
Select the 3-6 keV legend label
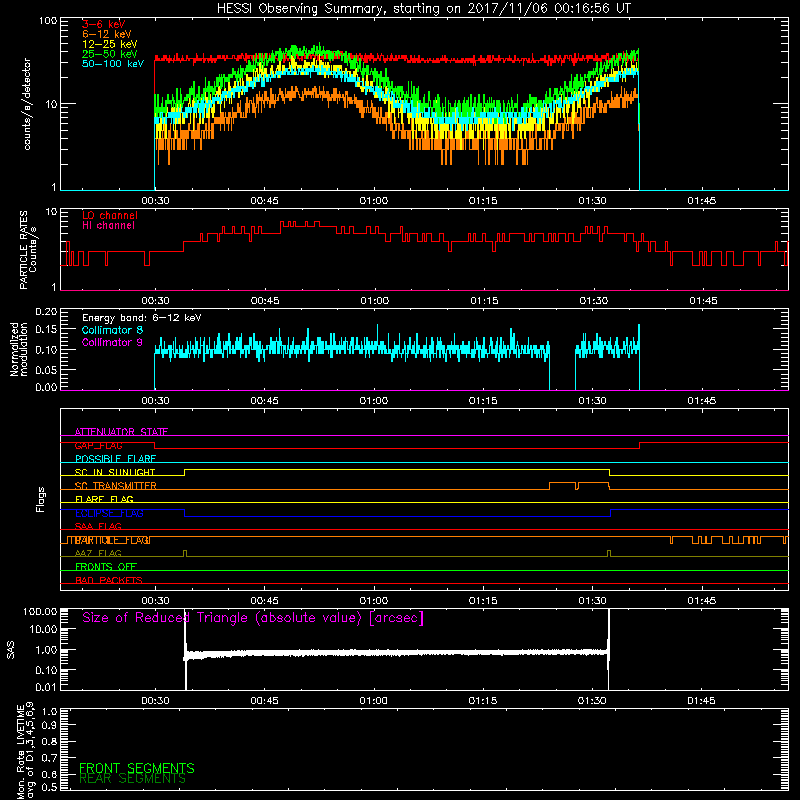tap(104, 24)
